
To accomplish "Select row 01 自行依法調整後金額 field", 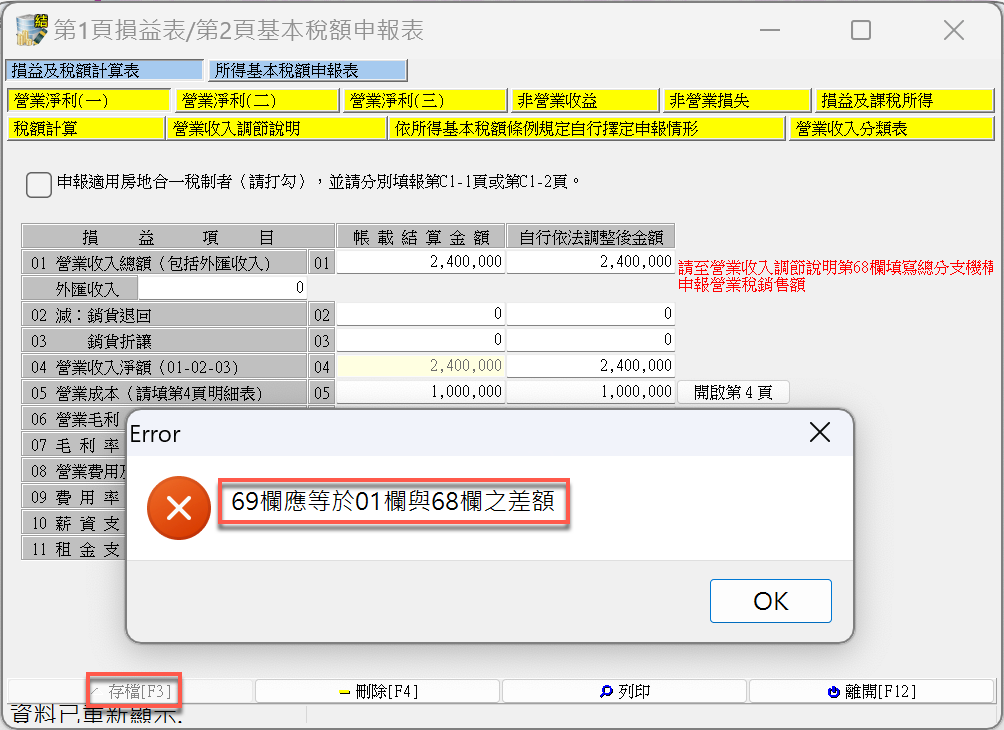I will coord(590,262).
